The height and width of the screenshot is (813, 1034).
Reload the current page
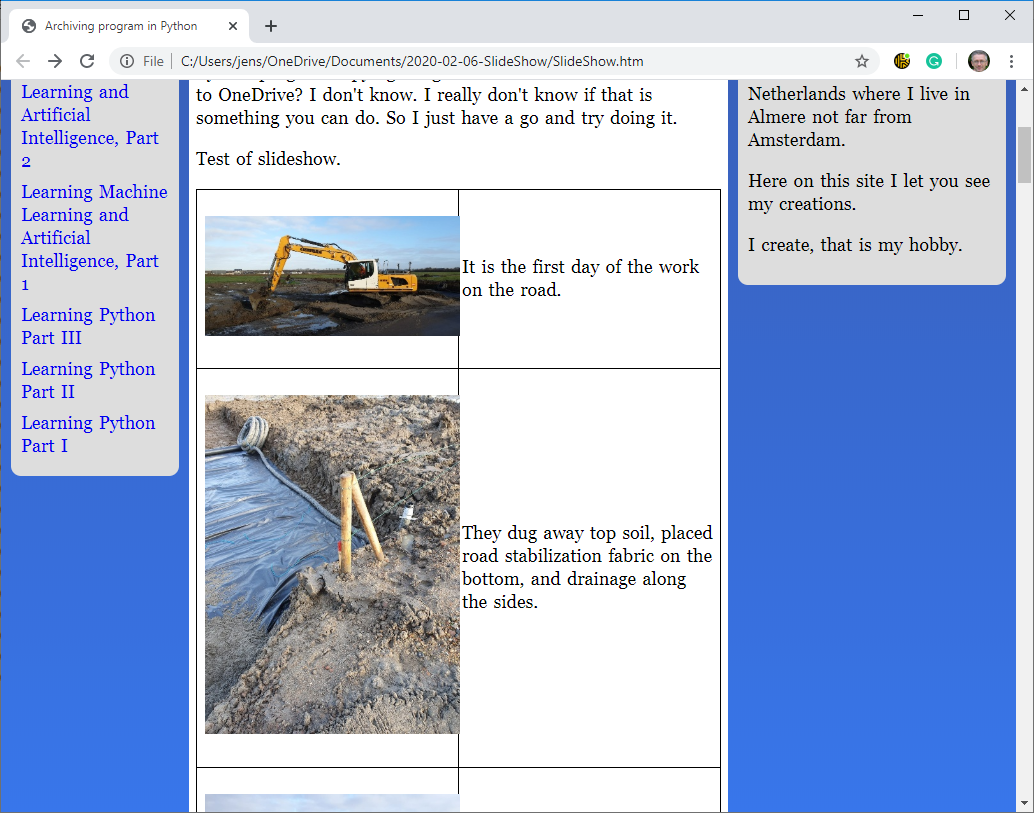coord(87,61)
